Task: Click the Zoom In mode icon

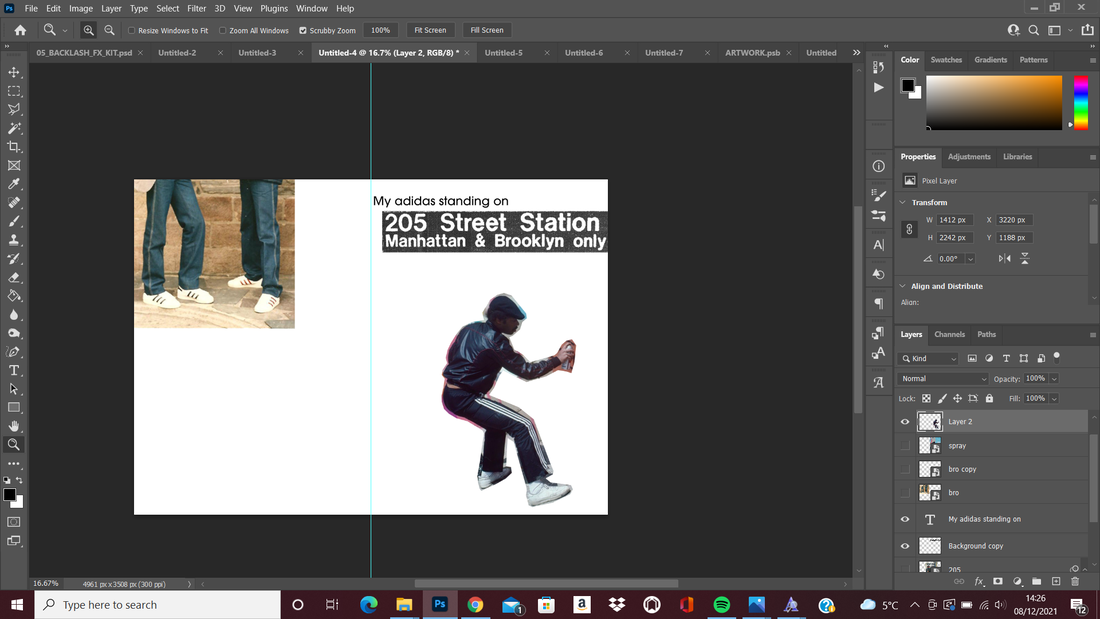Action: tap(88, 30)
